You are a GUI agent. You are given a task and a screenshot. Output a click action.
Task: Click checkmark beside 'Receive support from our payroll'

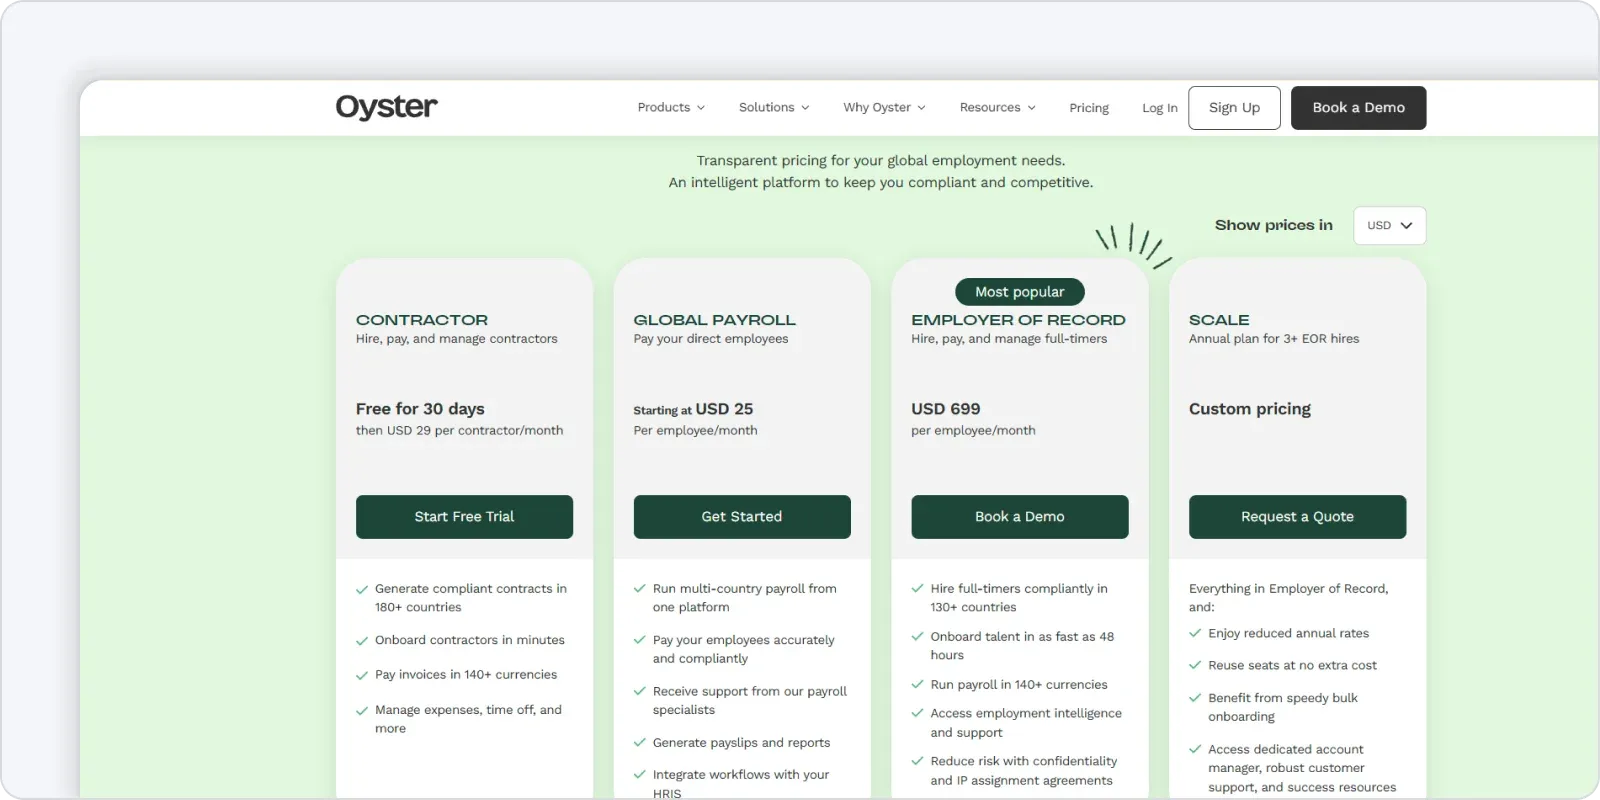coord(640,691)
